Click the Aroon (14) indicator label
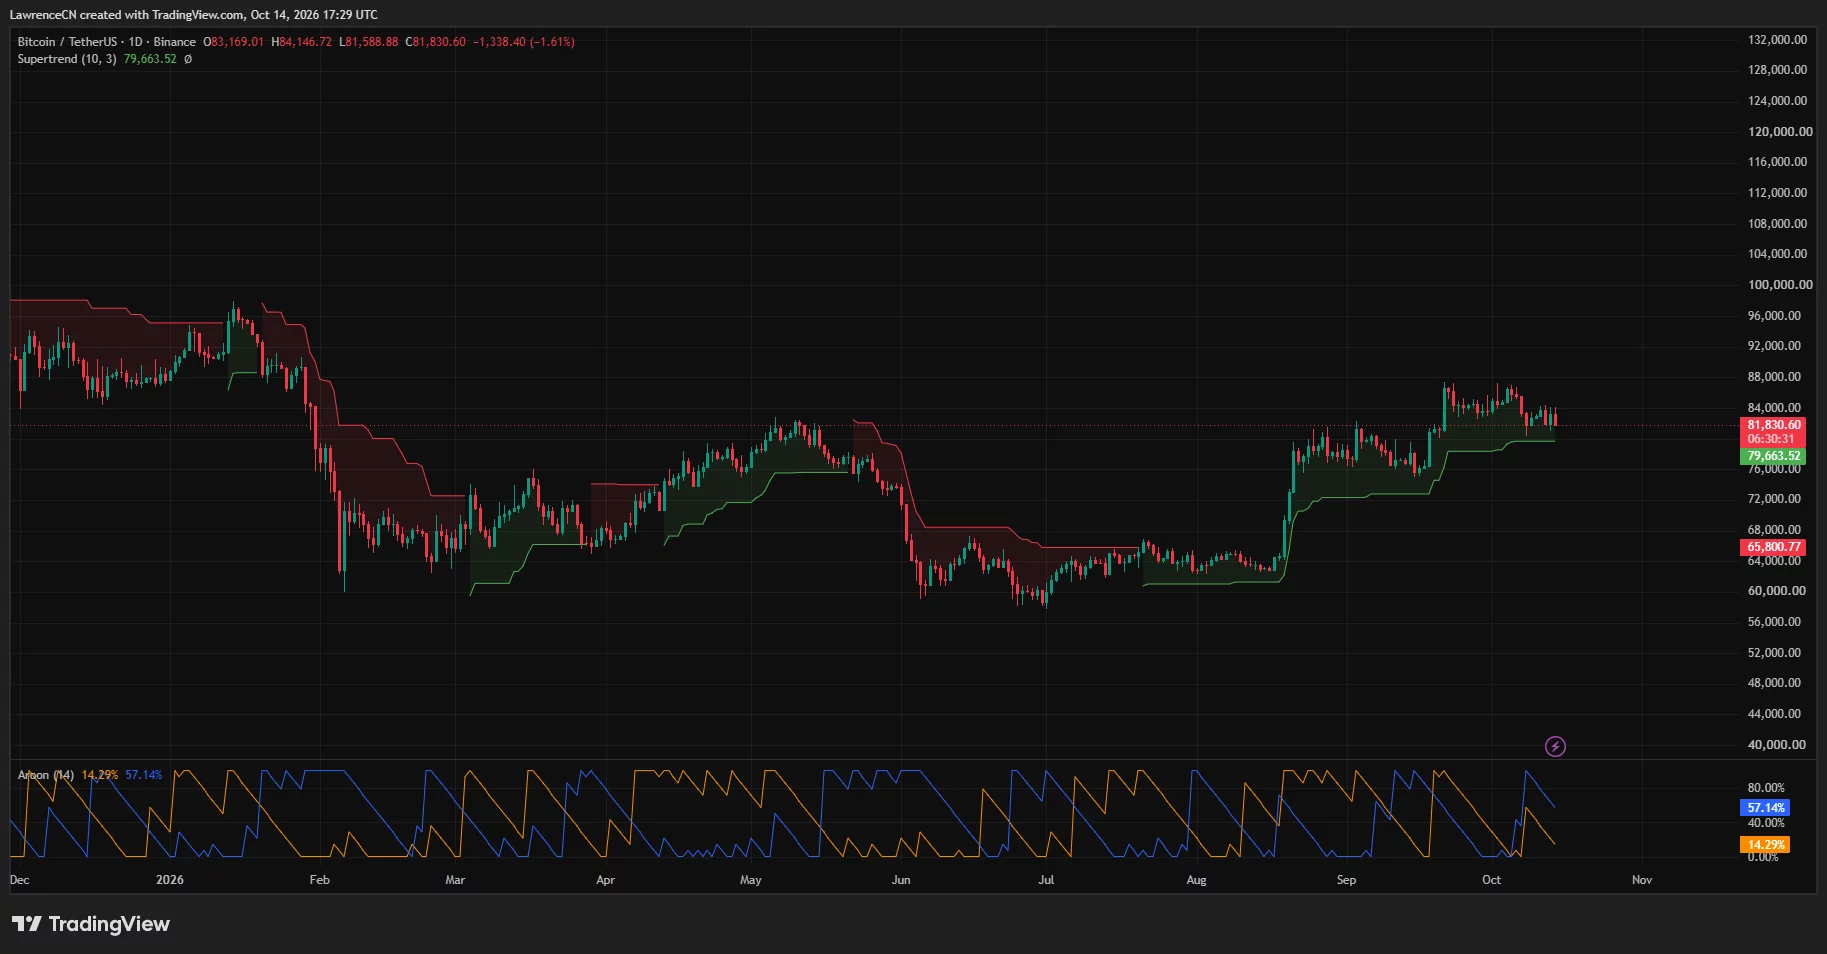The width and height of the screenshot is (1827, 954). point(46,775)
